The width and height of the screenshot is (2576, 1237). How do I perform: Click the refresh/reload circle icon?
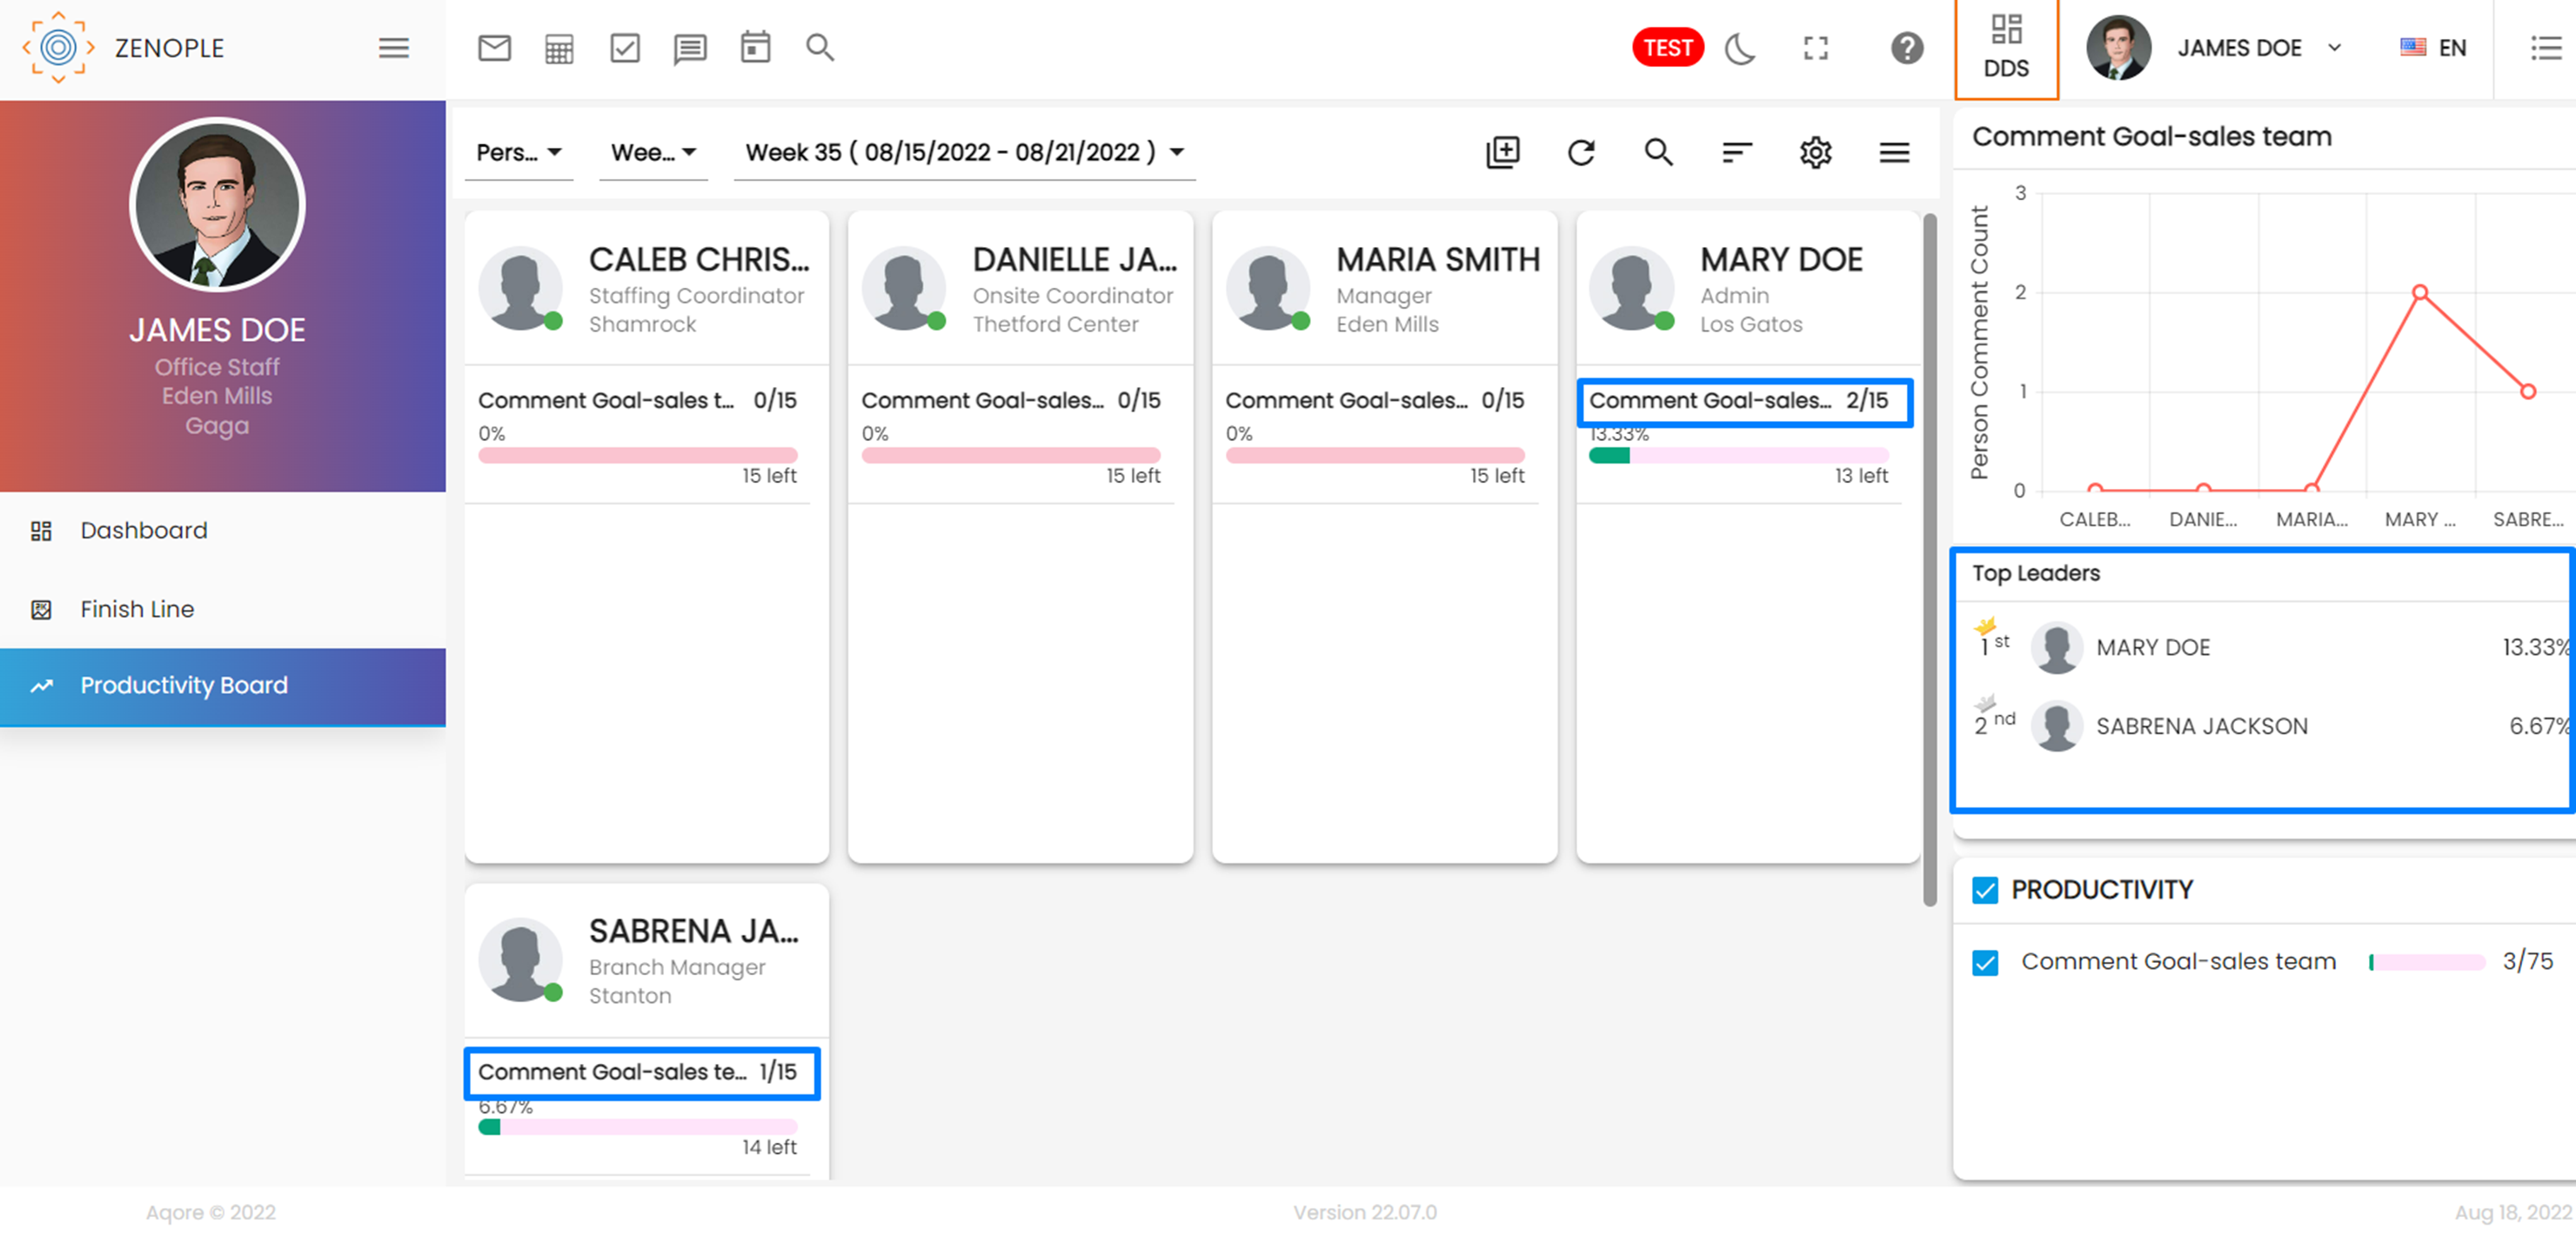pos(1579,151)
